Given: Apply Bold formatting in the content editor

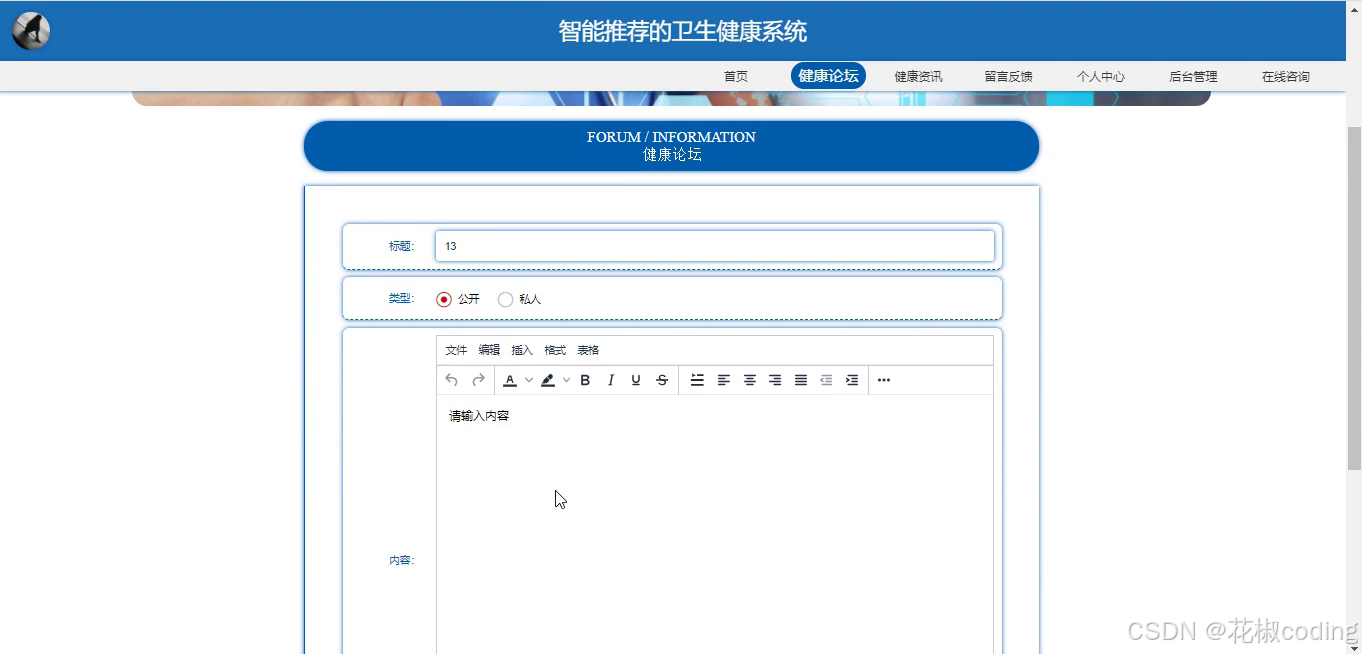Looking at the screenshot, I should click(x=585, y=380).
